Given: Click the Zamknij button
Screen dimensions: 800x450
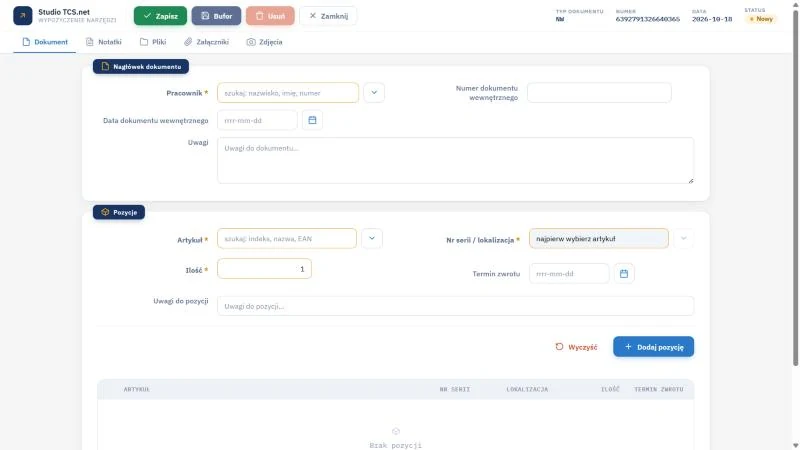Looking at the screenshot, I should [328, 16].
